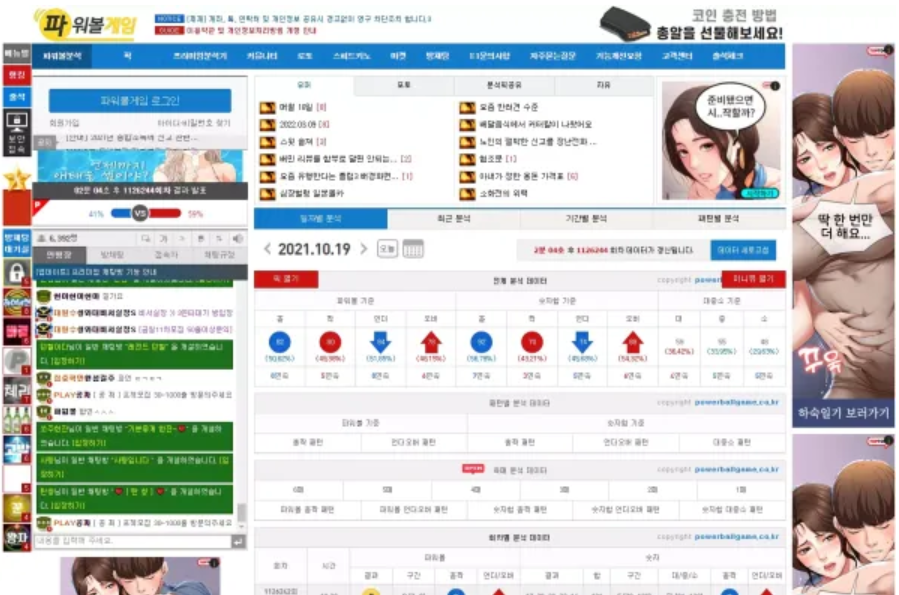Open the 패턴별 분석 tab

tap(718, 218)
